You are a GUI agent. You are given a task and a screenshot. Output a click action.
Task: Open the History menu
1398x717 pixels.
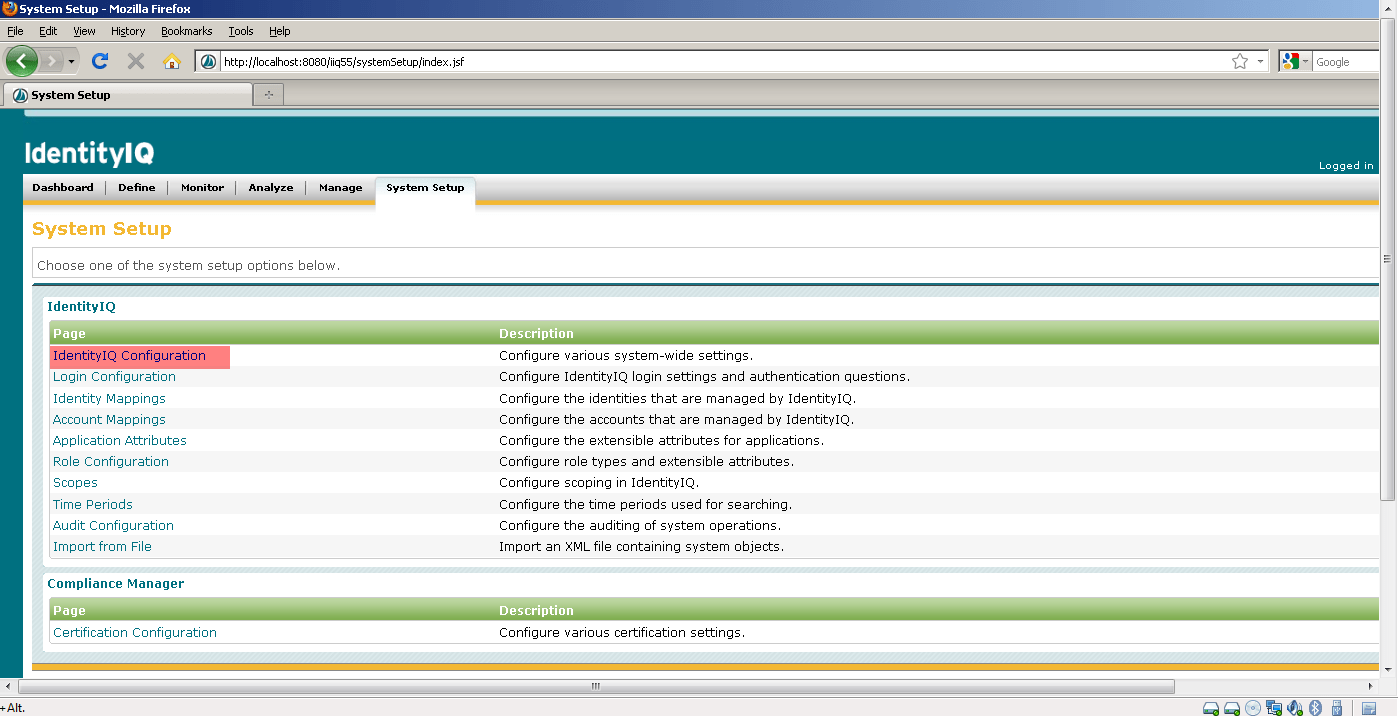[x=128, y=31]
